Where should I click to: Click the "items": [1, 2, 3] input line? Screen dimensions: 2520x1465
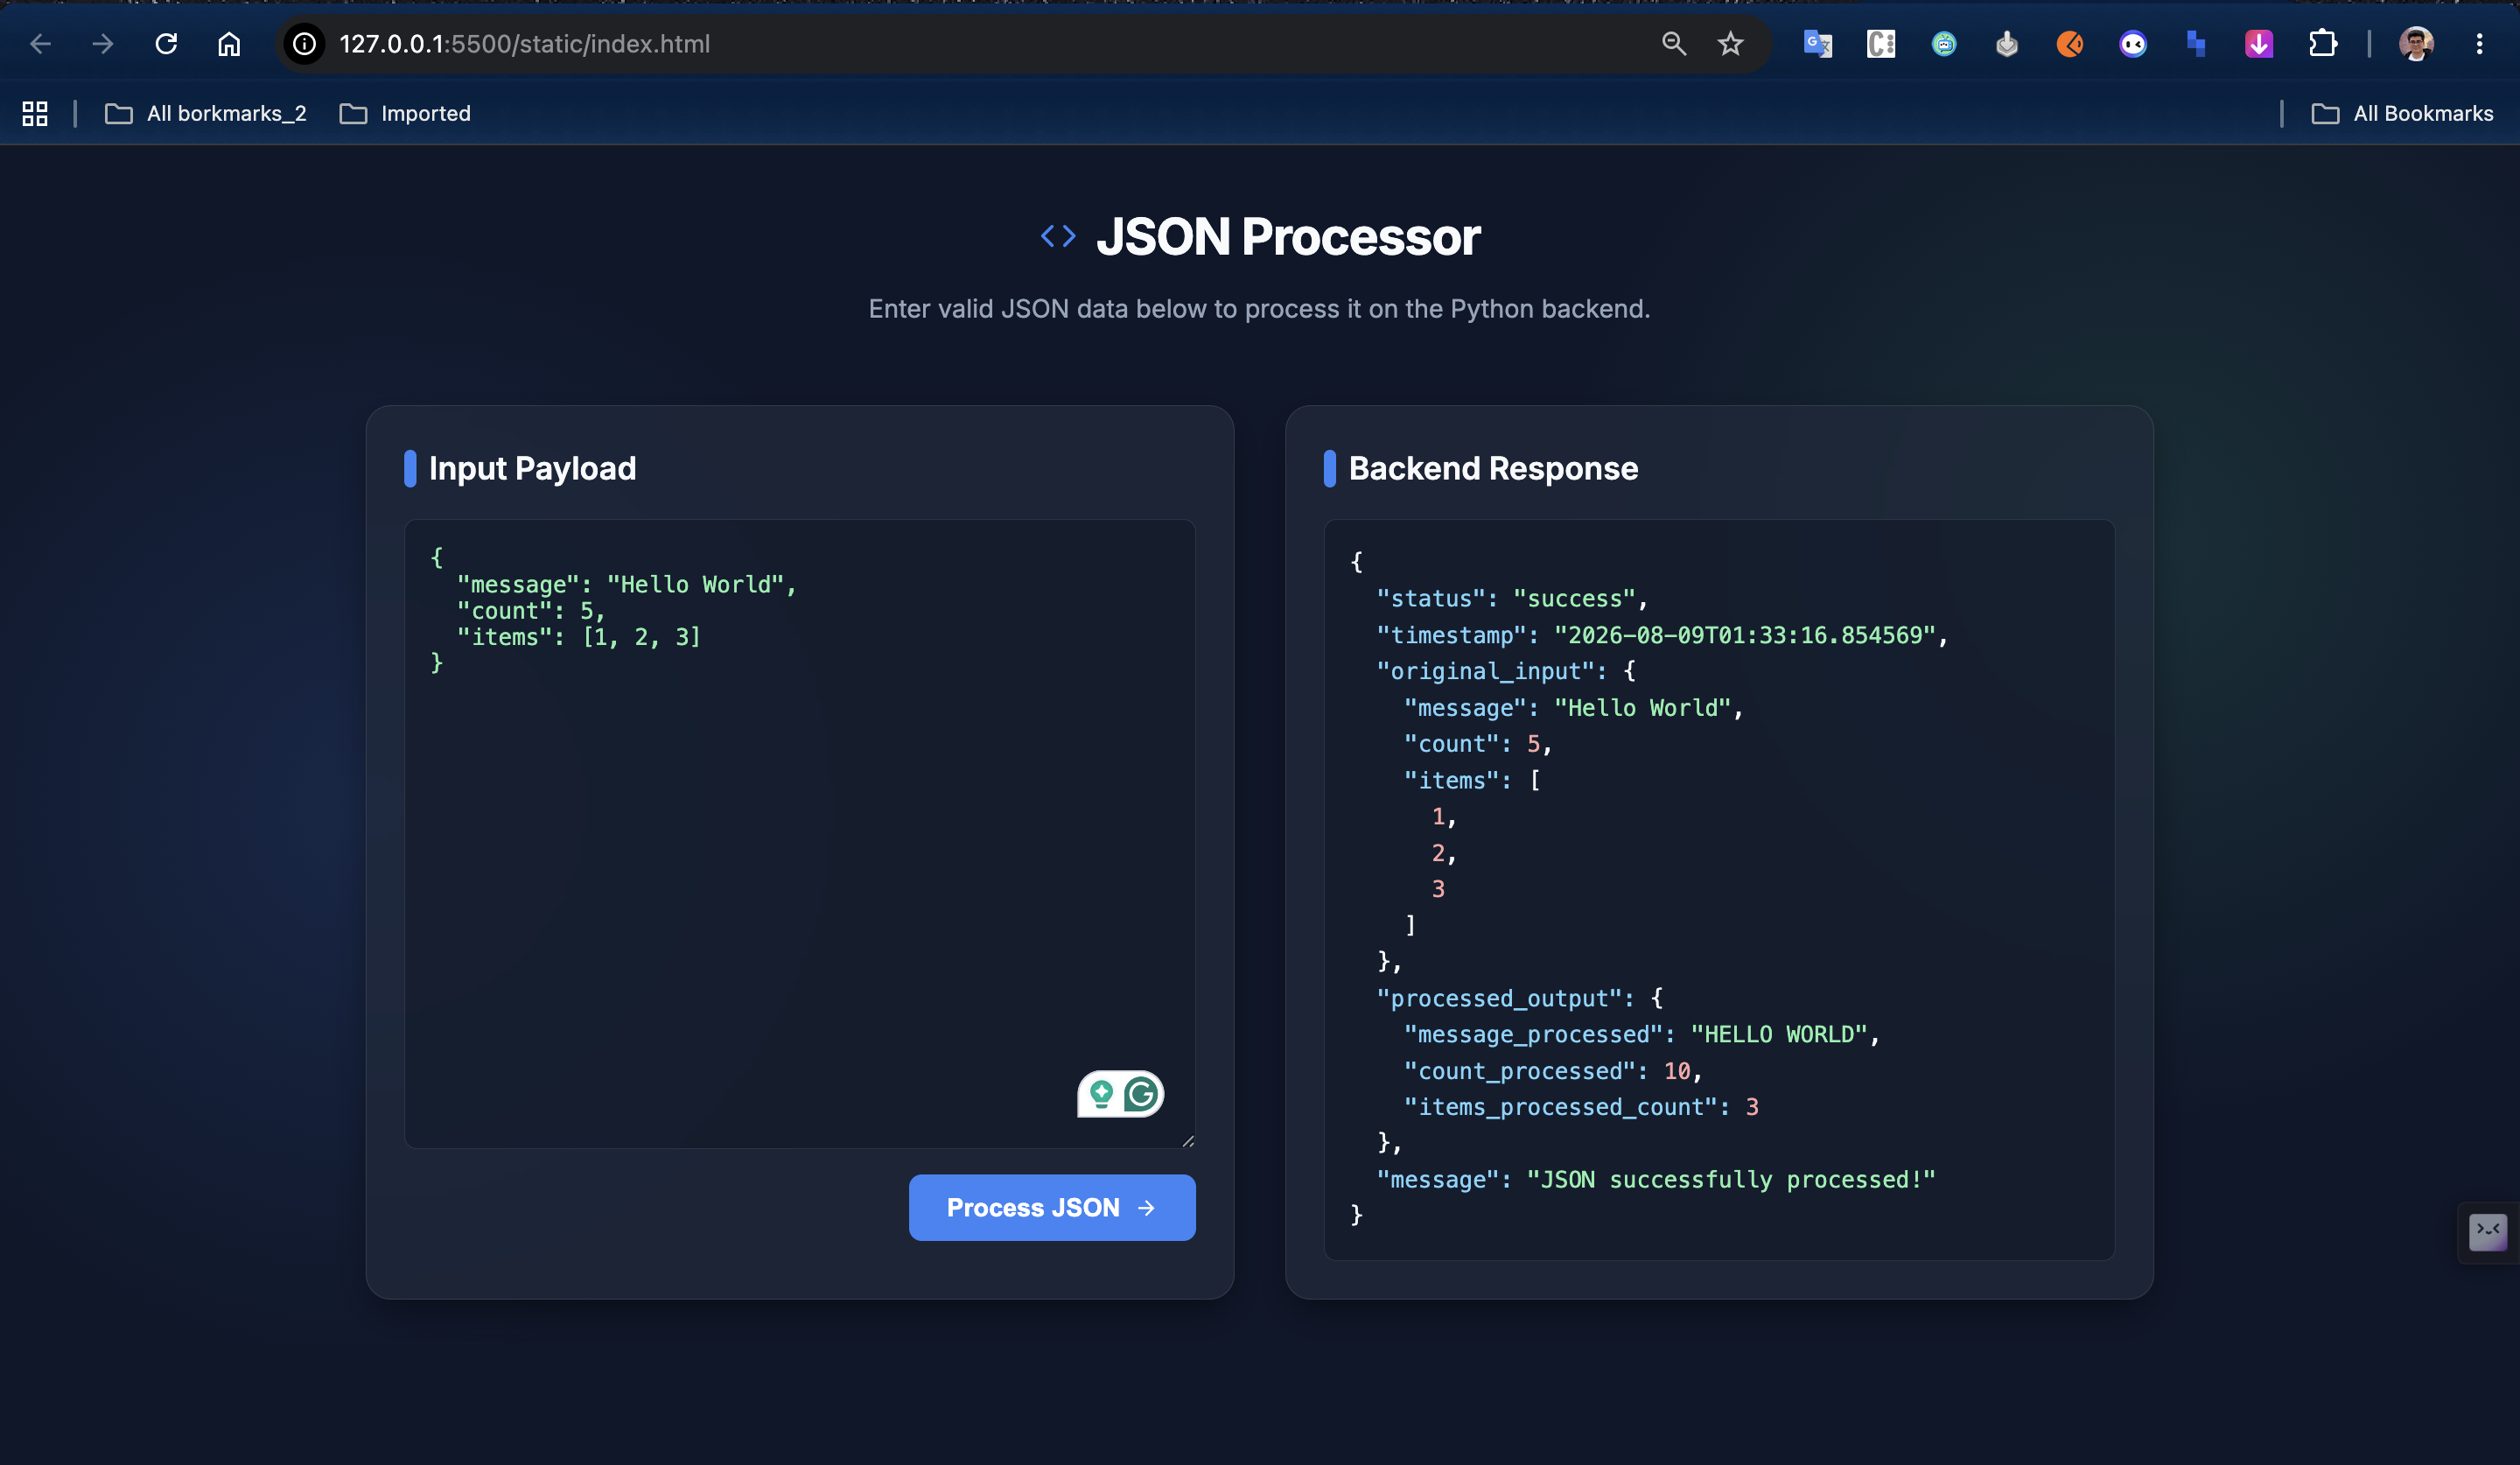click(579, 637)
